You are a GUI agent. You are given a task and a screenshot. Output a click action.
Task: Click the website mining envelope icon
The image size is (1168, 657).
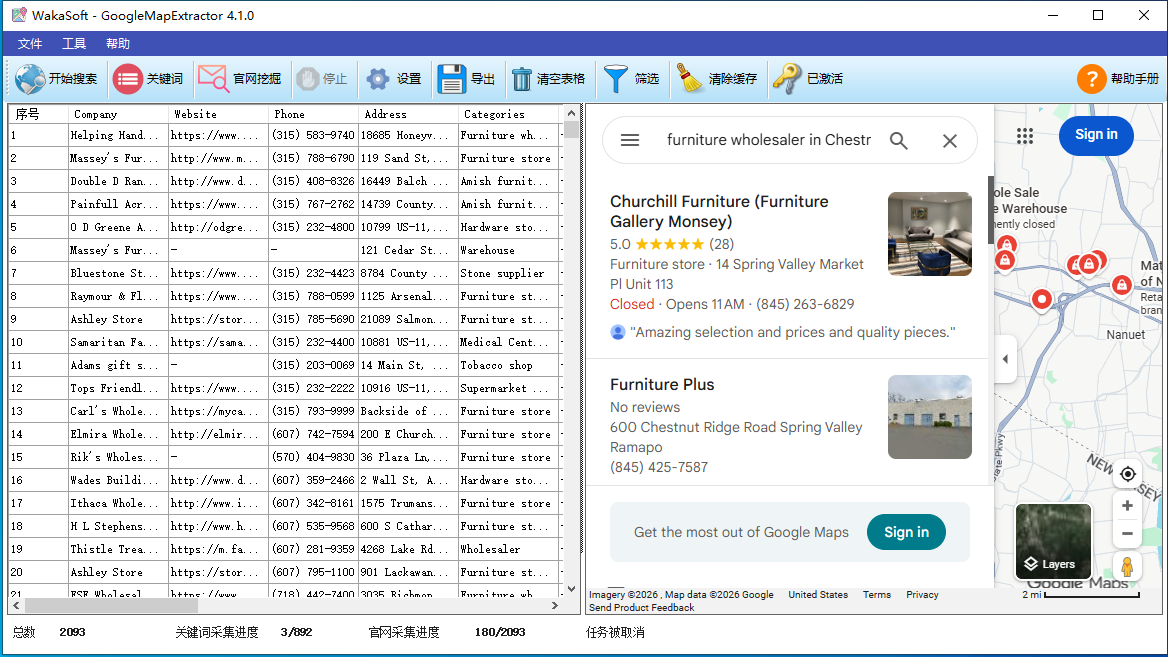click(213, 79)
